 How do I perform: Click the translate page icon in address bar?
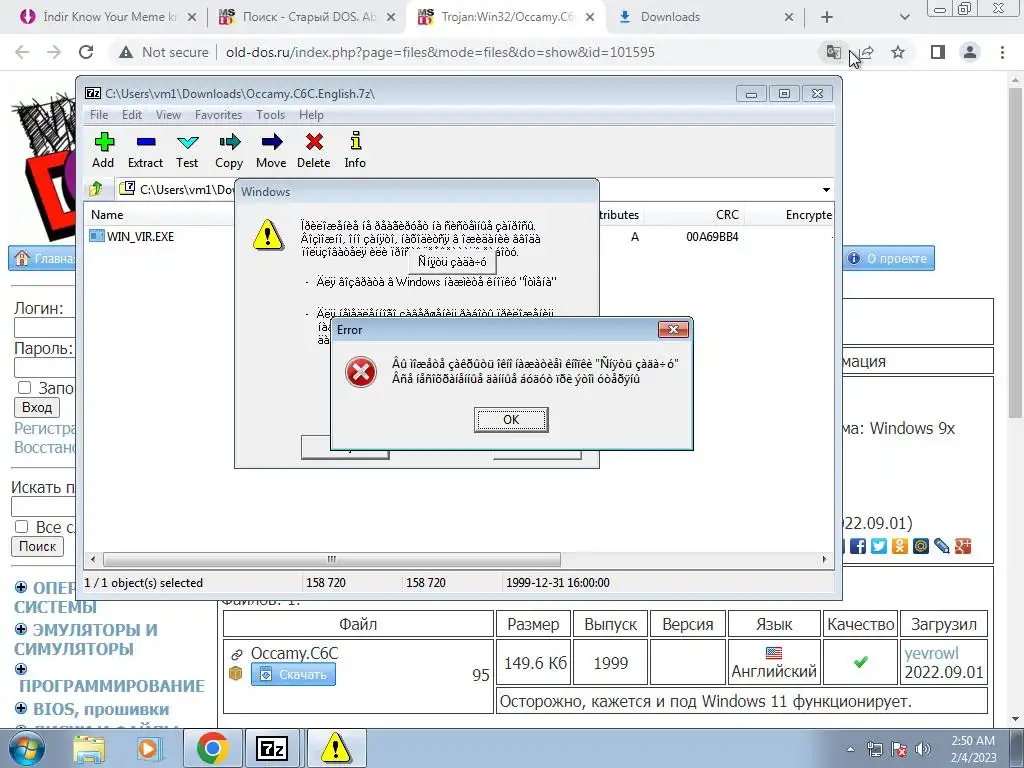pyautogui.click(x=833, y=52)
